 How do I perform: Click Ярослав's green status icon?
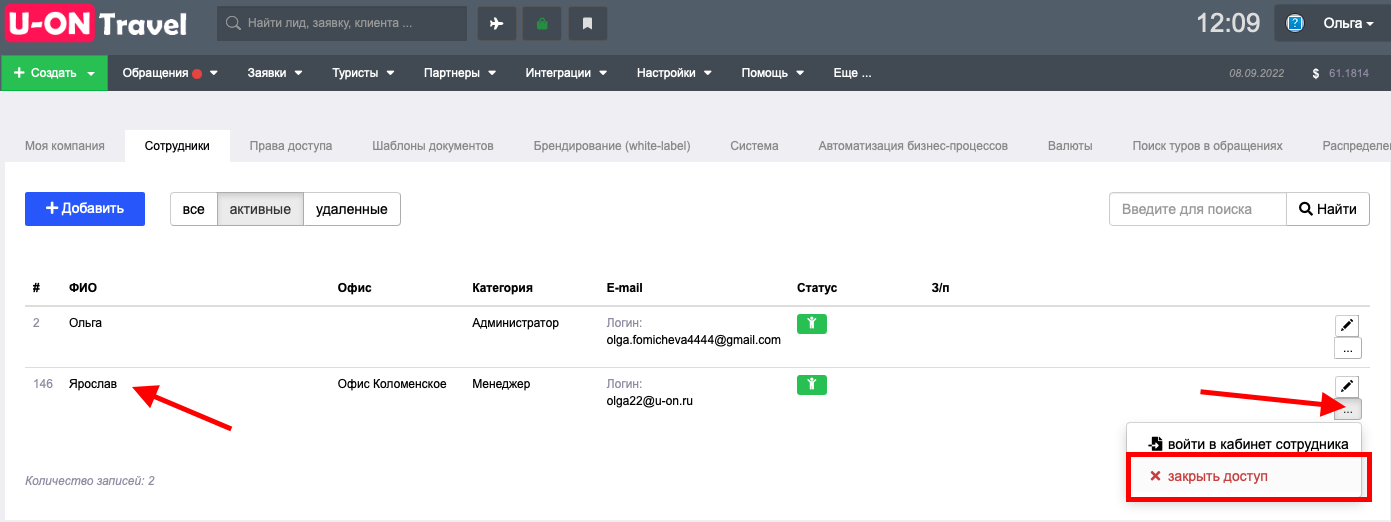coord(812,384)
